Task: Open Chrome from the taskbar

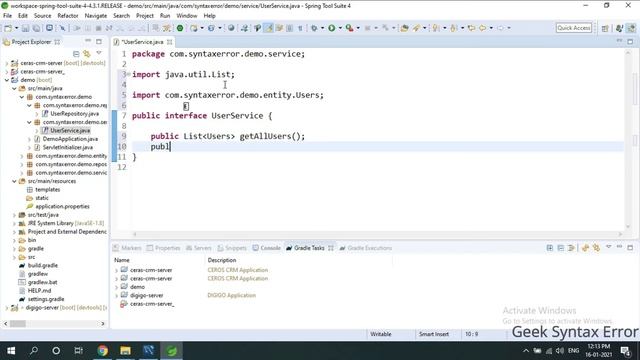Action: [102, 351]
